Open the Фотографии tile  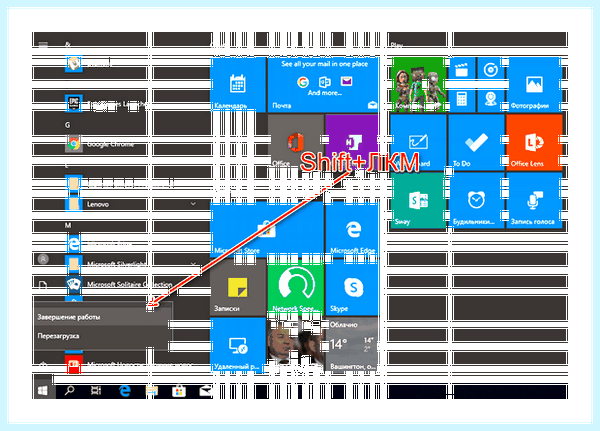[x=534, y=84]
